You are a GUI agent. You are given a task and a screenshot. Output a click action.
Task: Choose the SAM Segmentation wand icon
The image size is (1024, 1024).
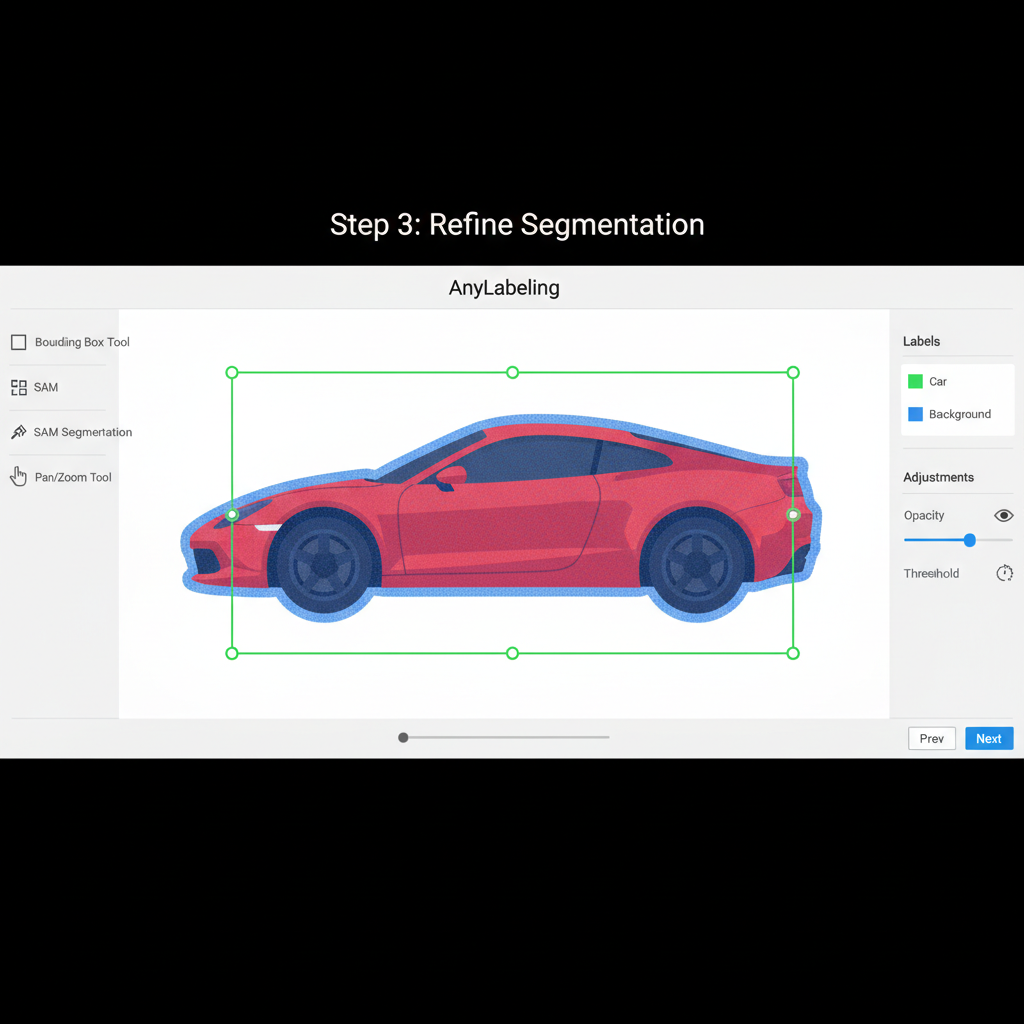19,432
